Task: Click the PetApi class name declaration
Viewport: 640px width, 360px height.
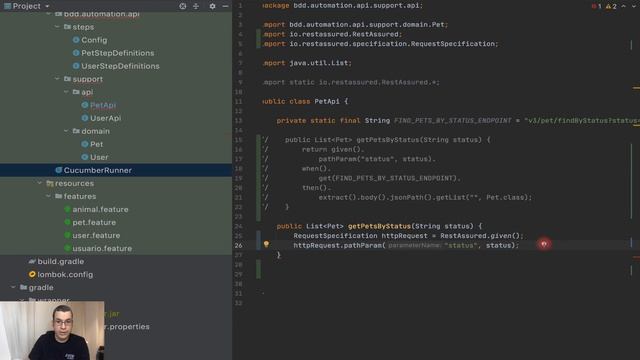Action: pos(327,101)
